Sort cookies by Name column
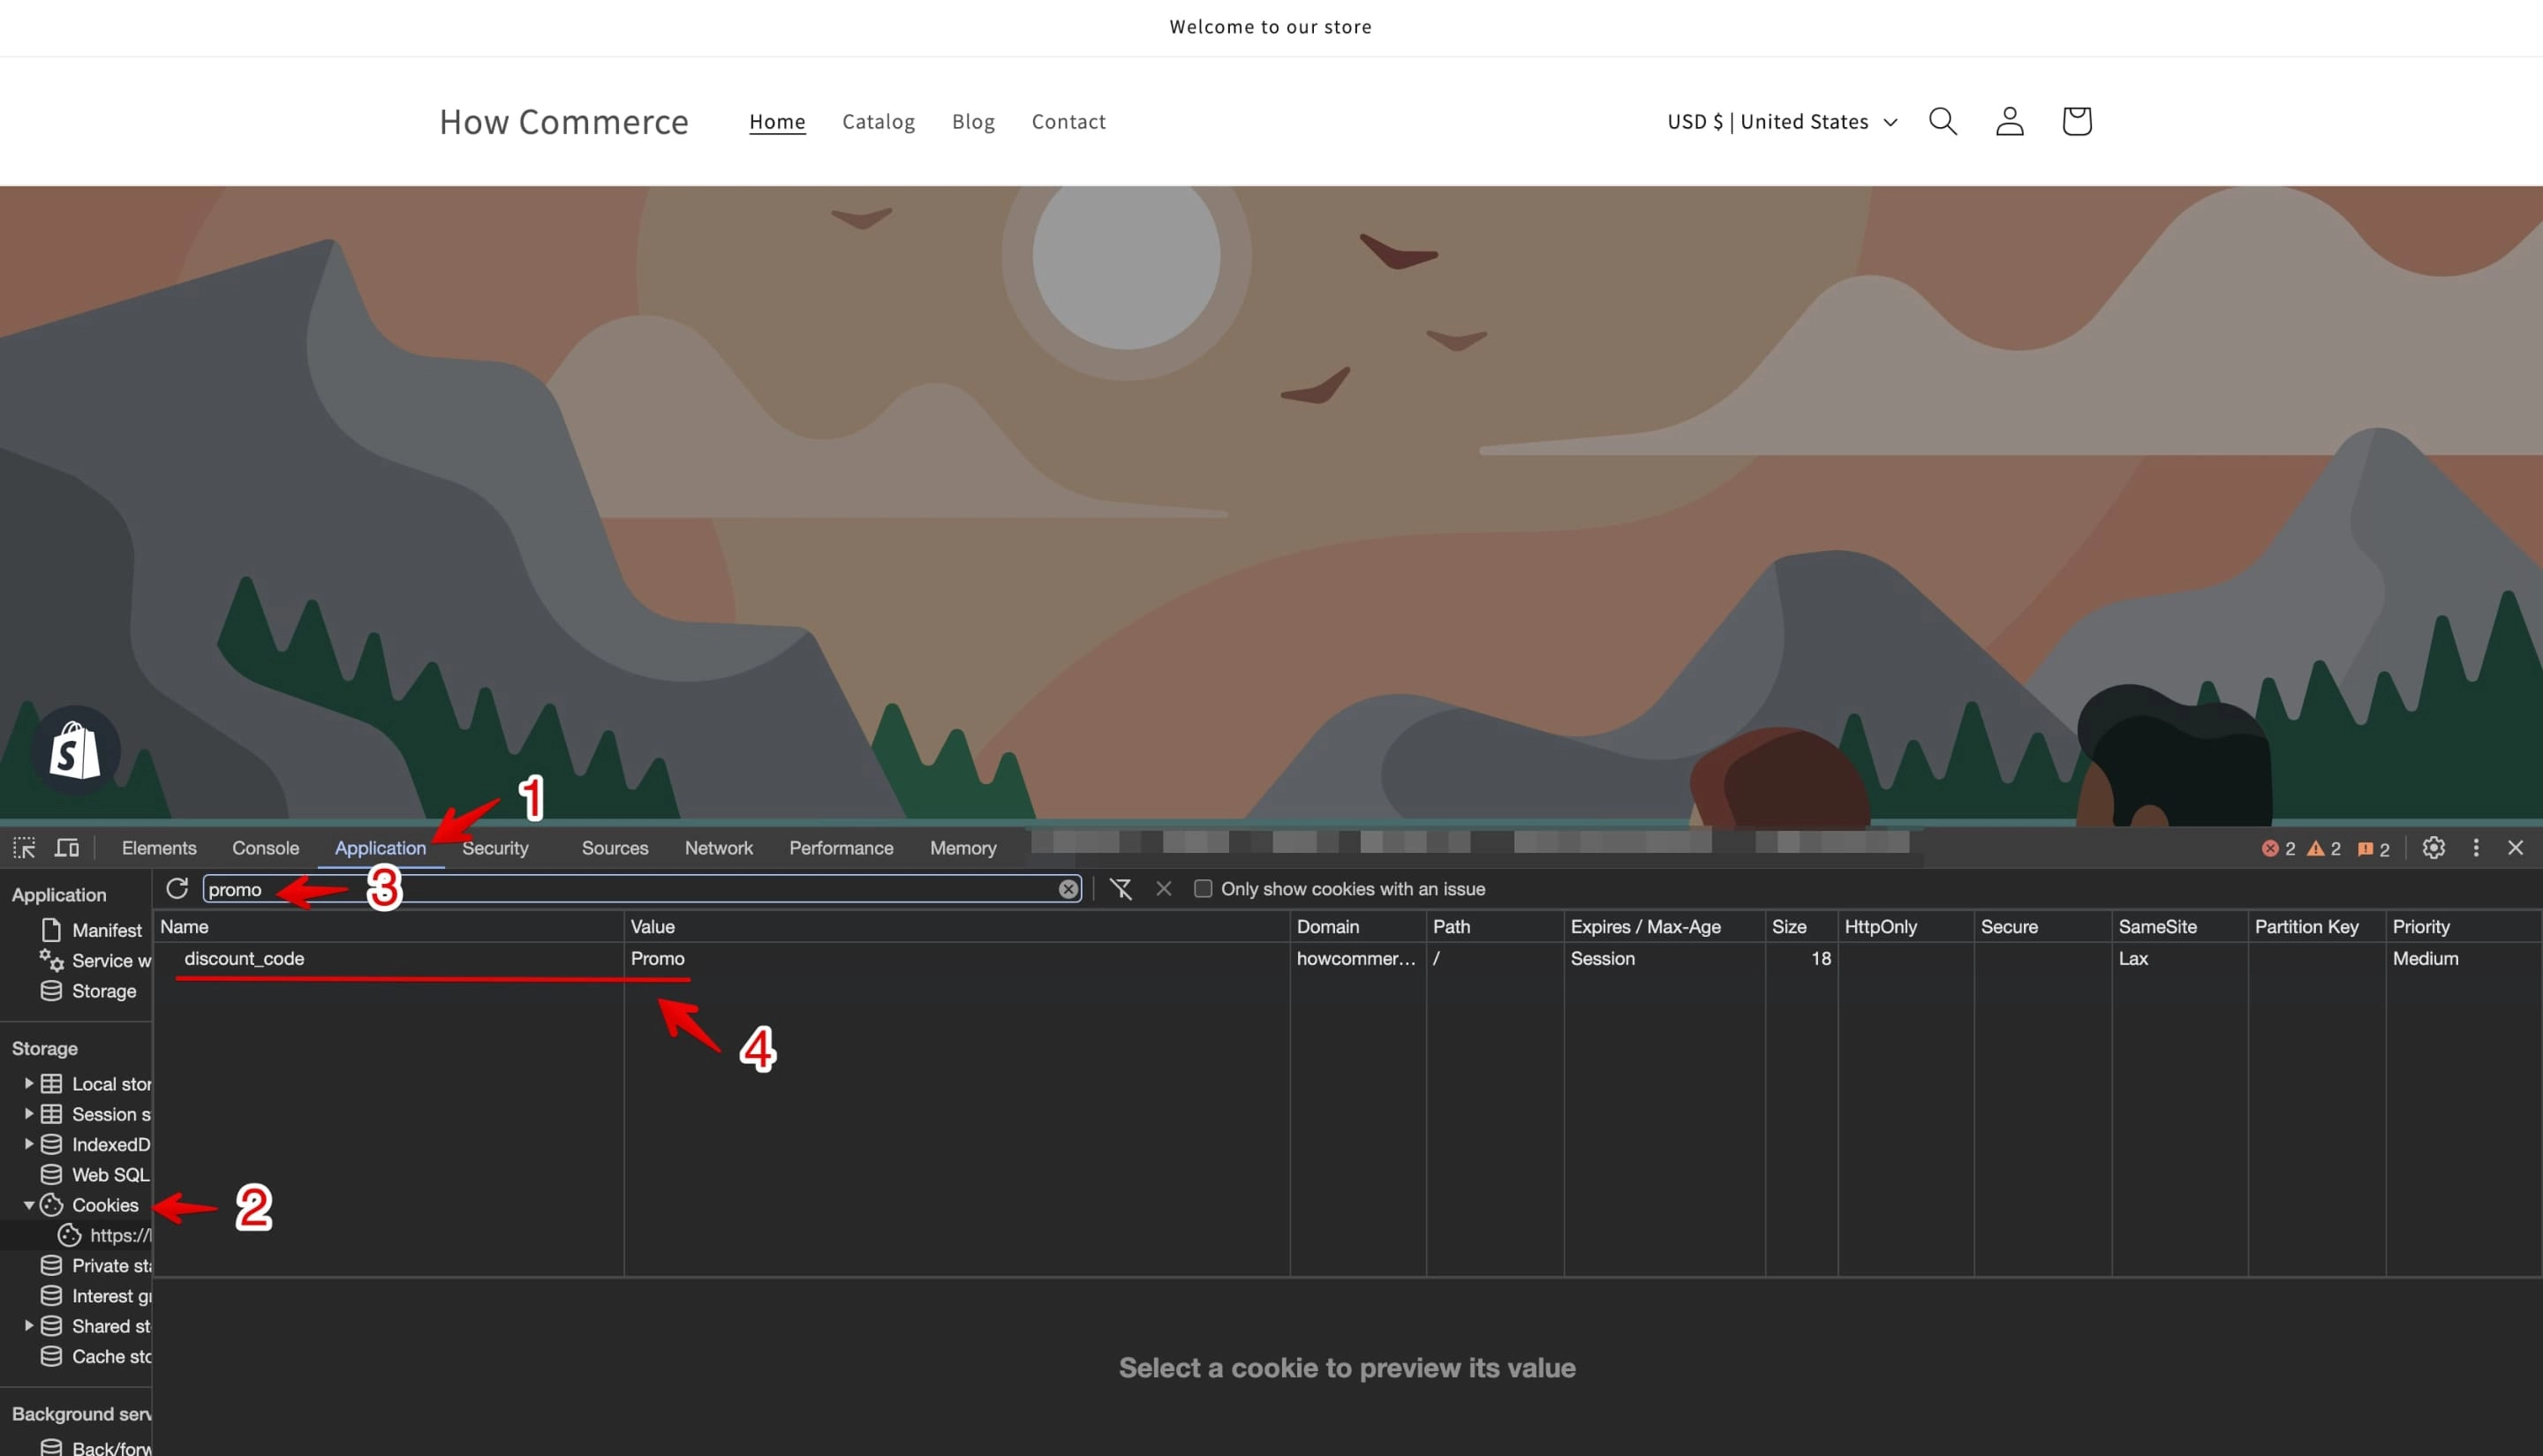This screenshot has width=2543, height=1456. click(389, 927)
